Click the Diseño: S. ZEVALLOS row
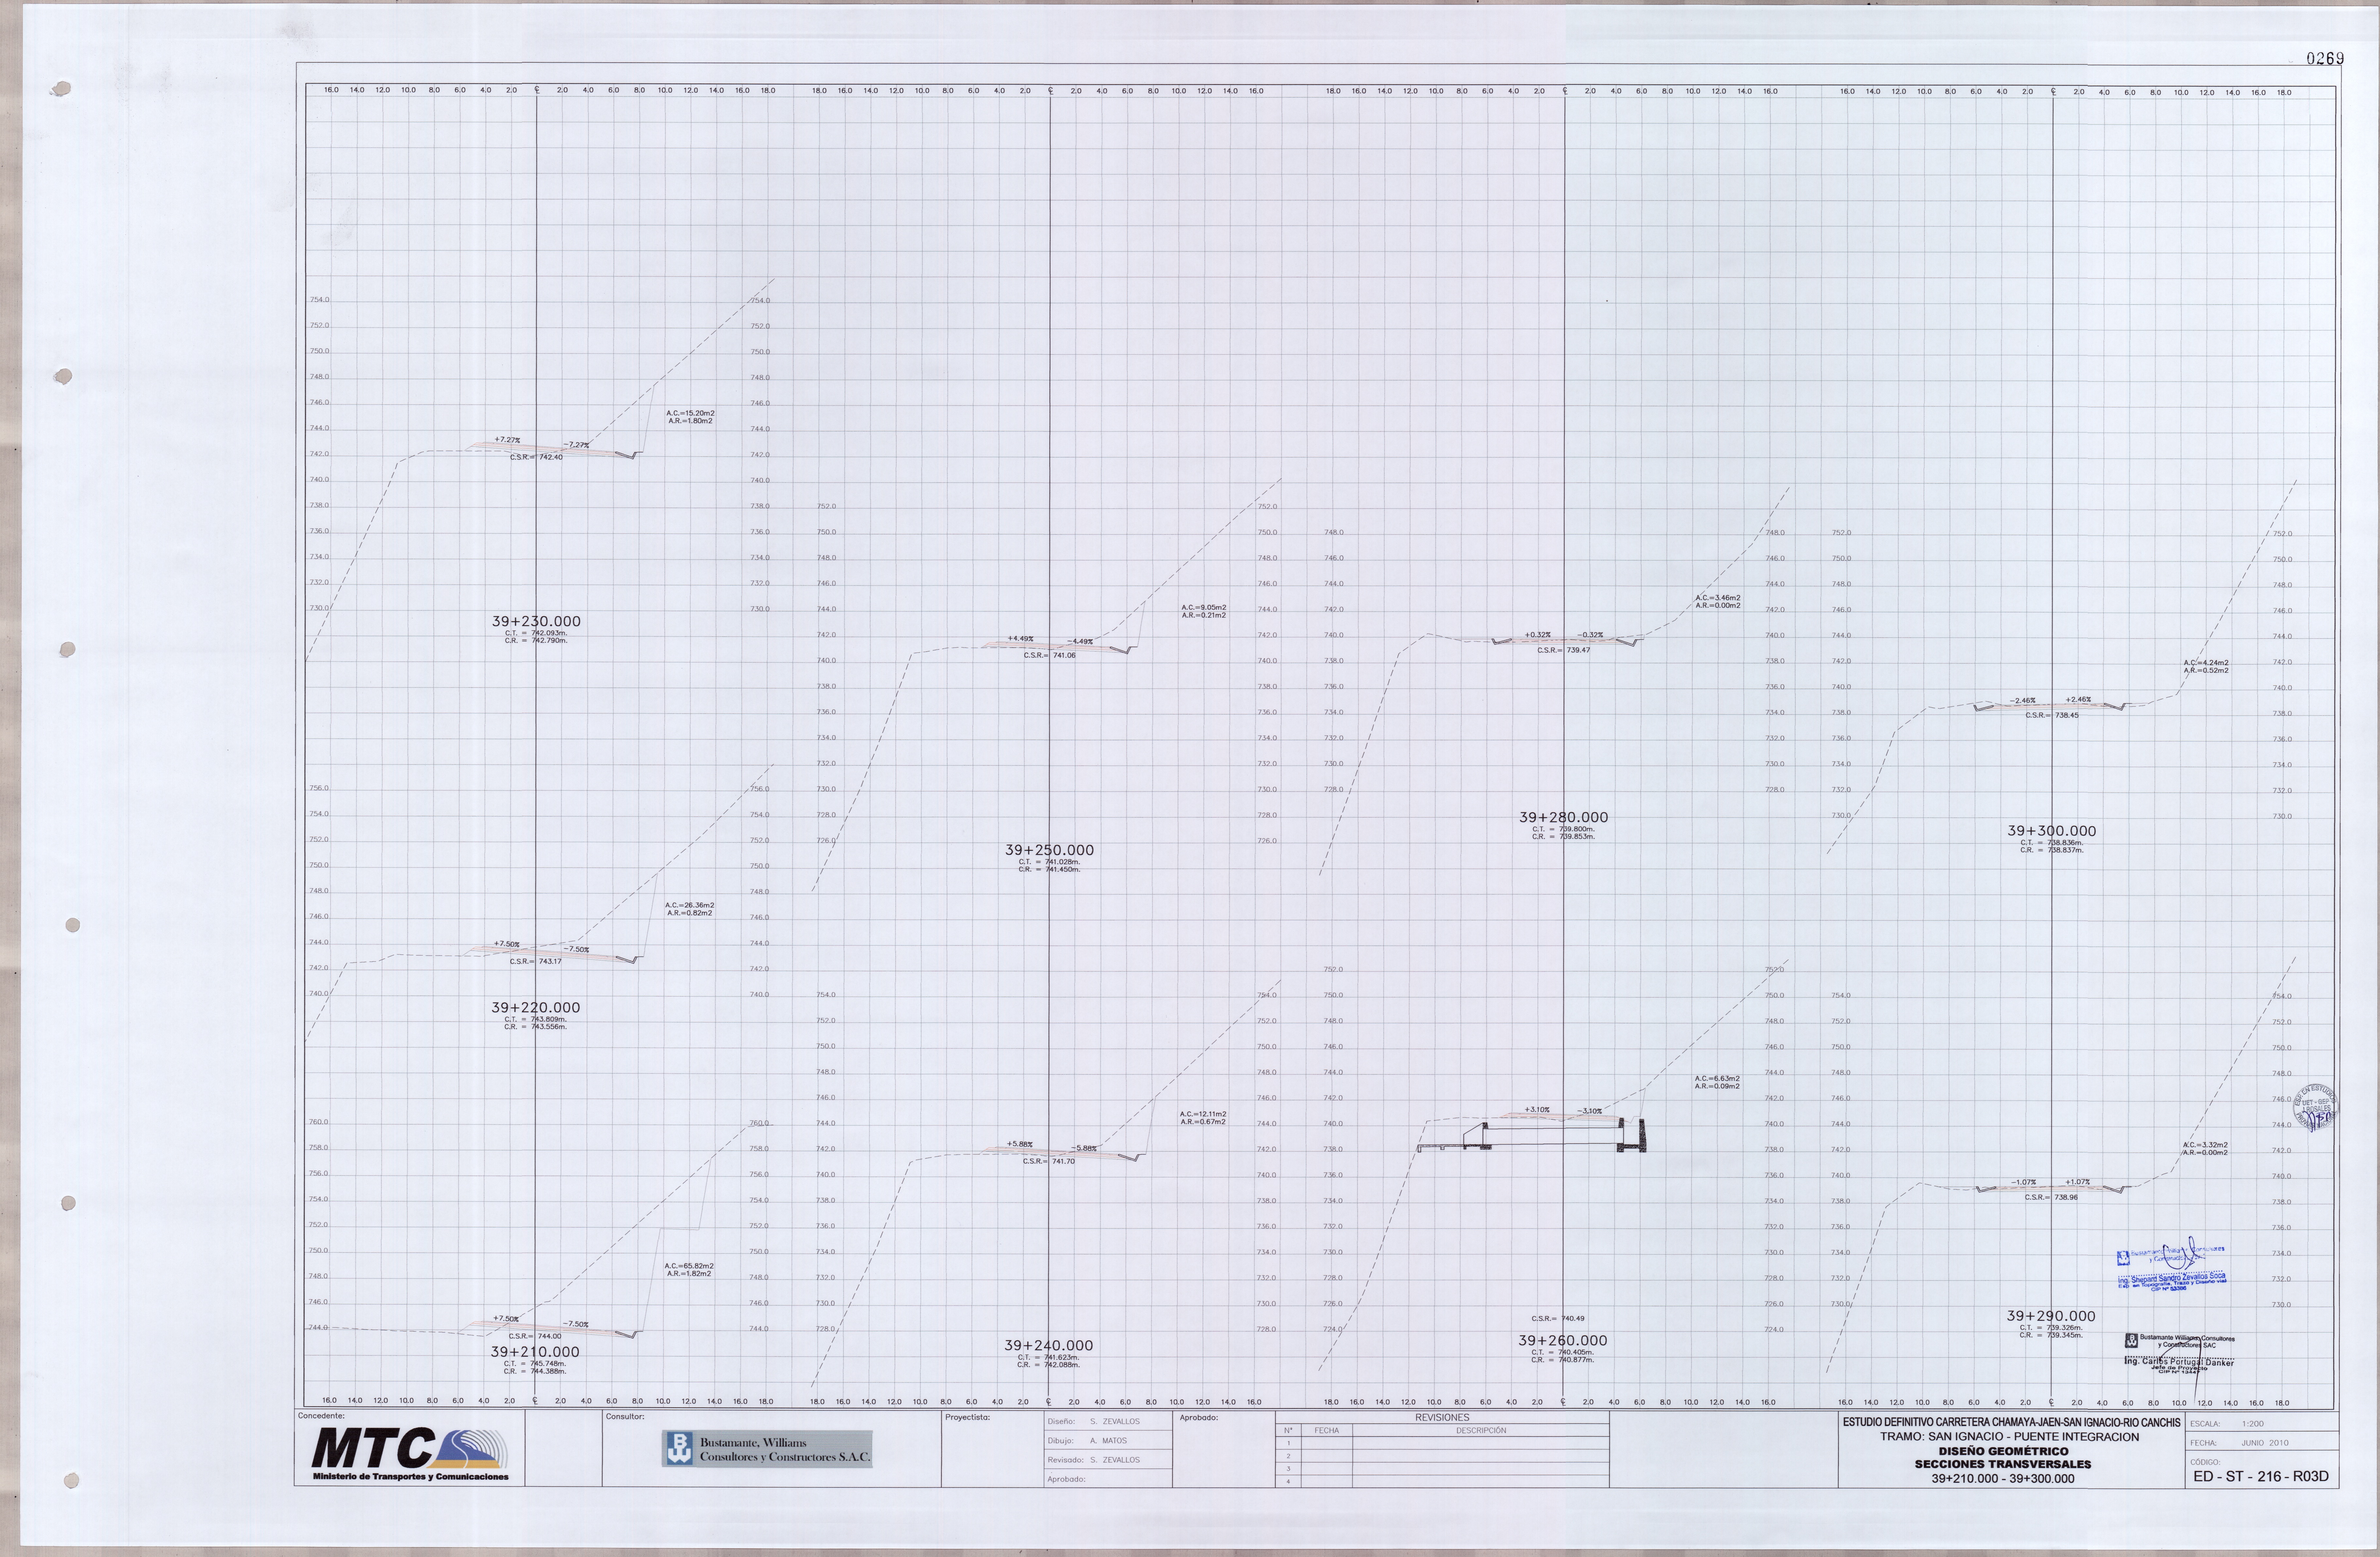Viewport: 2380px width, 1557px height. coord(1108,1421)
